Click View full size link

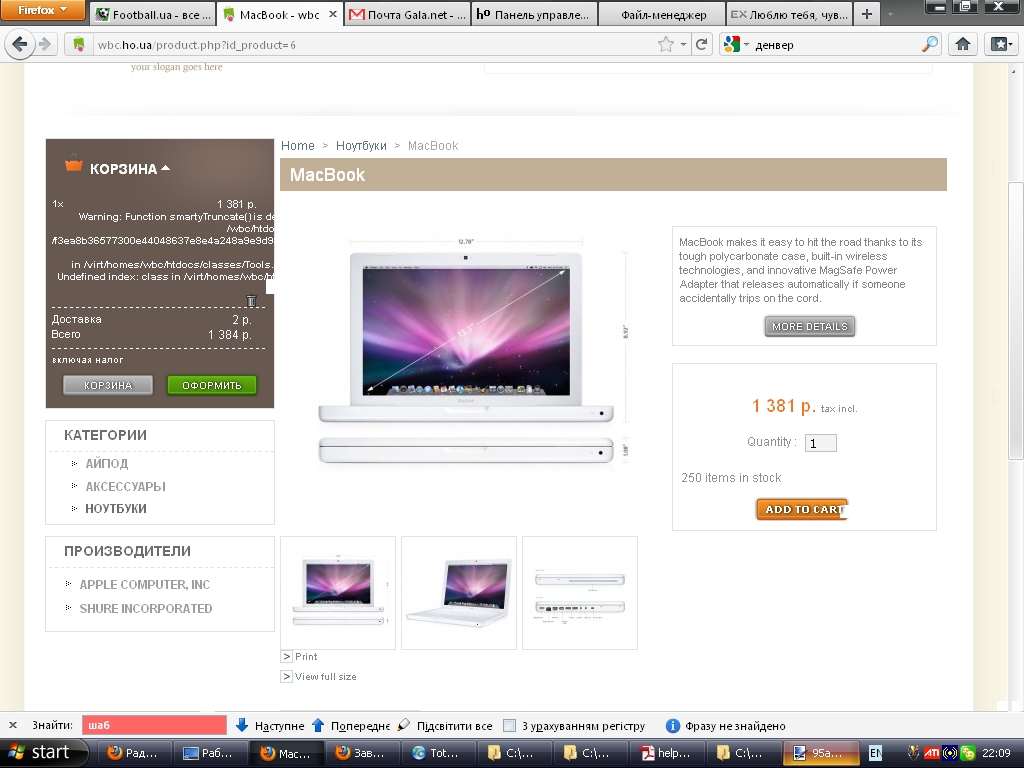tap(325, 677)
